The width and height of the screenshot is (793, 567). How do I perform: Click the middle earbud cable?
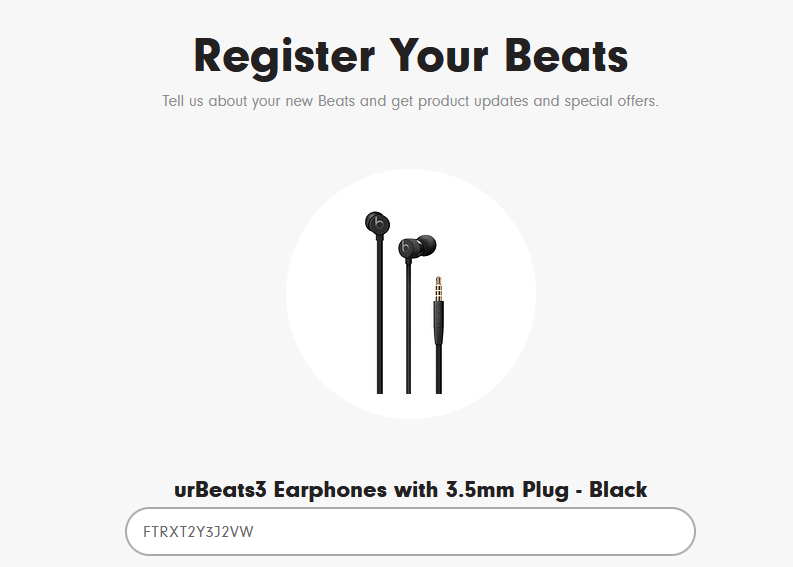(x=409, y=326)
